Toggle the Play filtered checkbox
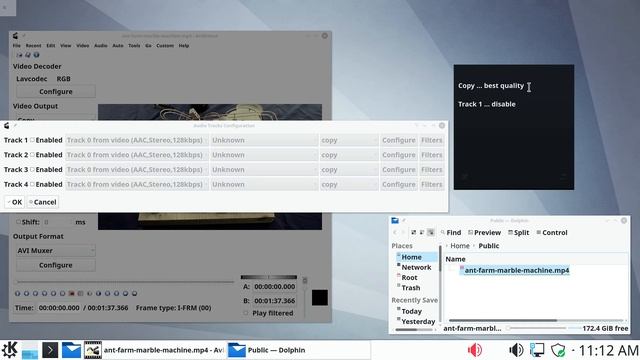This screenshot has height=360, width=640. coord(246,313)
